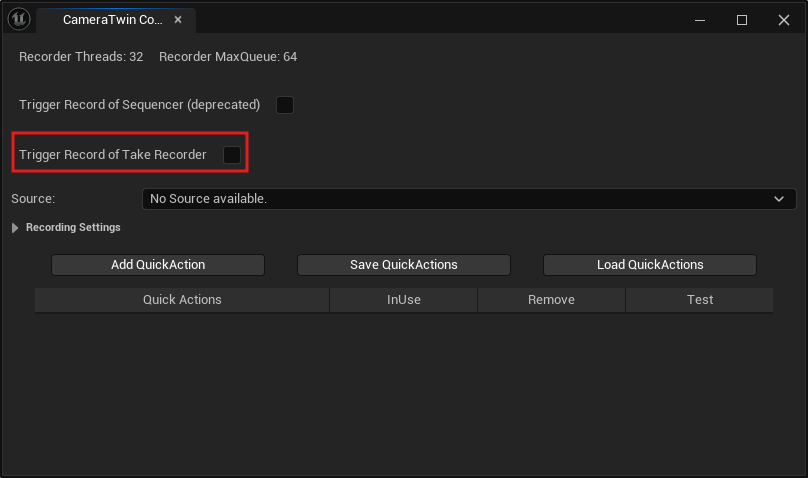
Task: Close the CameraTwin tab with its X
Action: [x=177, y=20]
